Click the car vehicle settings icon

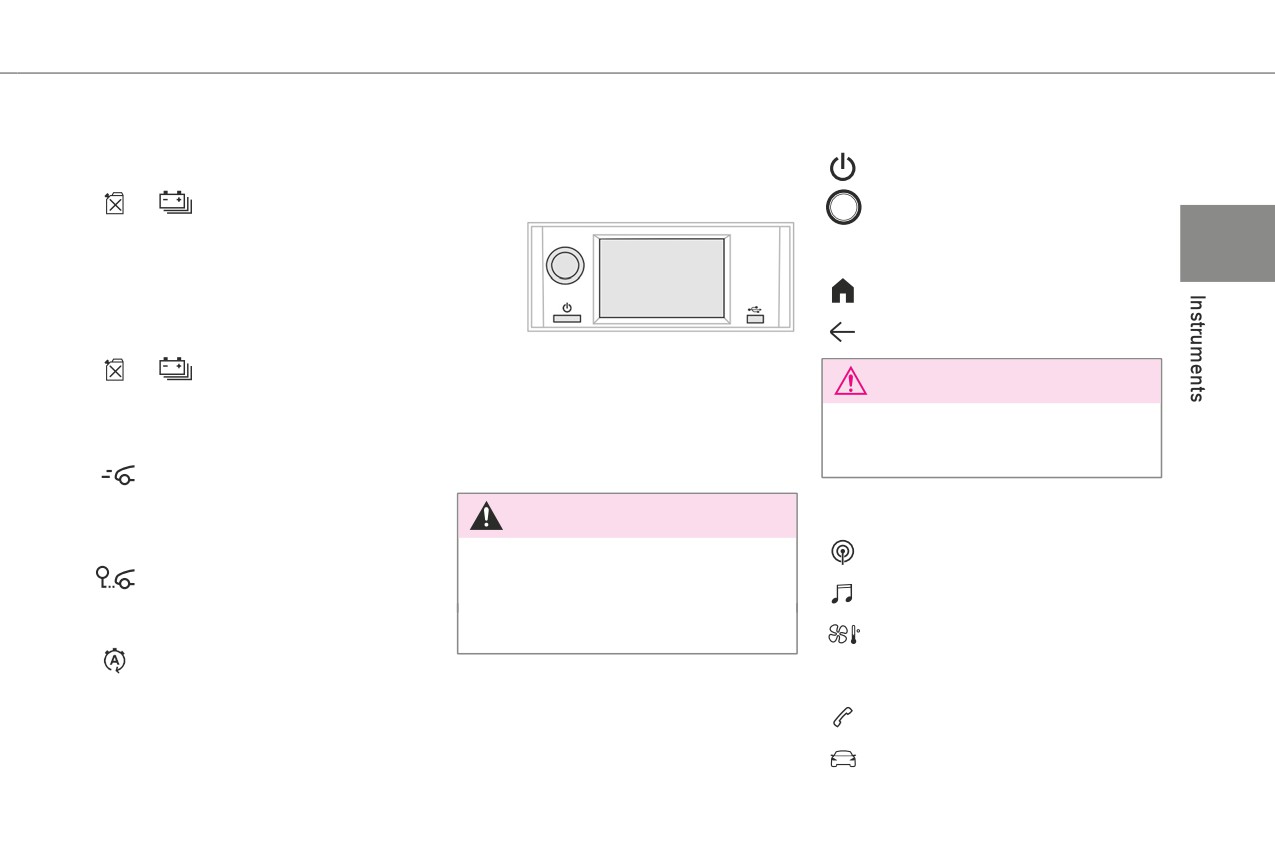click(843, 759)
